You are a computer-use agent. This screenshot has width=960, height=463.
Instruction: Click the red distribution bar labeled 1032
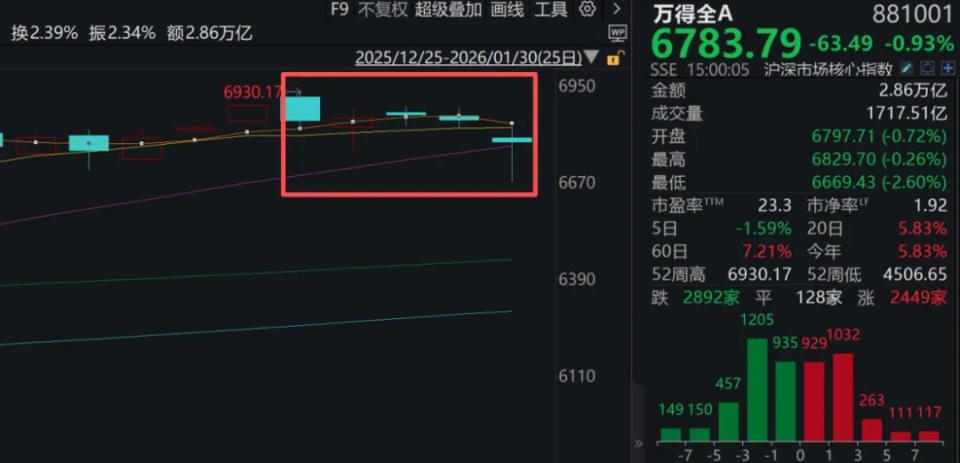click(843, 398)
